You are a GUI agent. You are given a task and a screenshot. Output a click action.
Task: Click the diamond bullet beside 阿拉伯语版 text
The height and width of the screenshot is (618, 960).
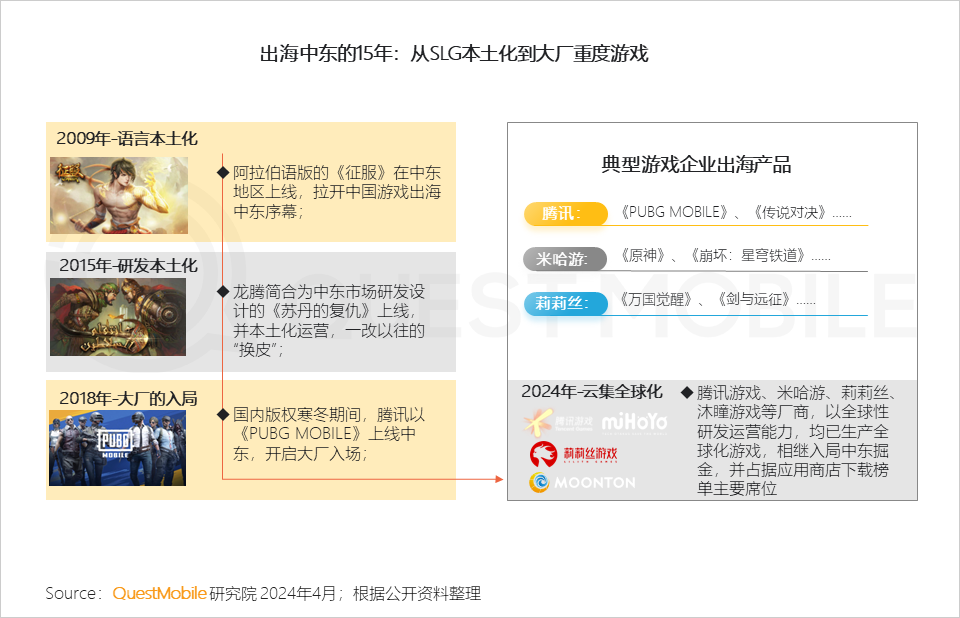click(223, 172)
